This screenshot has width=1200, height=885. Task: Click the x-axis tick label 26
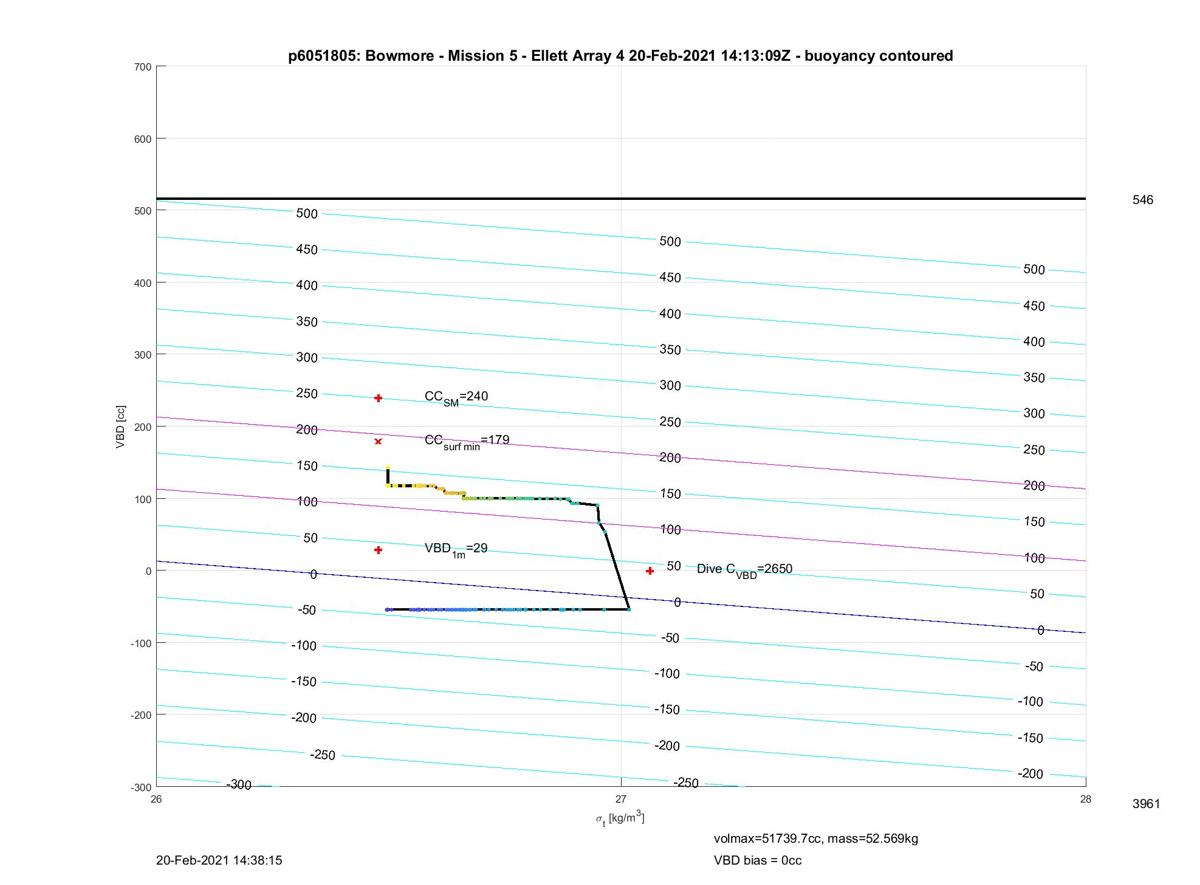[156, 799]
